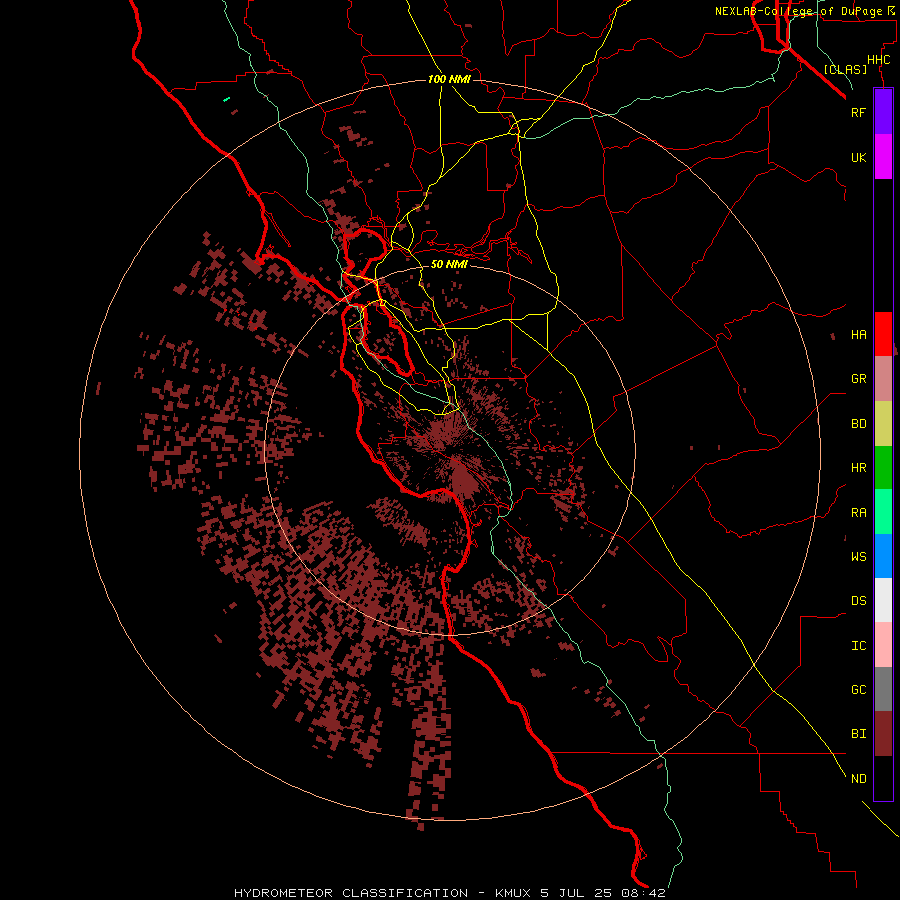
Task: Click the UK legend label
Action: click(858, 157)
